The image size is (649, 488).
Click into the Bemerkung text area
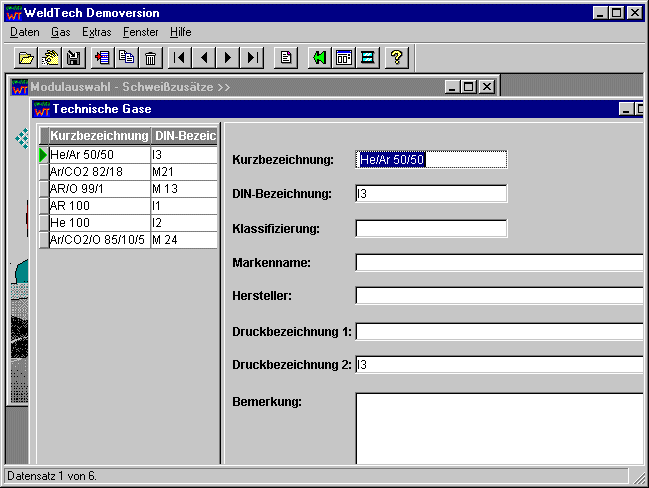click(498, 428)
